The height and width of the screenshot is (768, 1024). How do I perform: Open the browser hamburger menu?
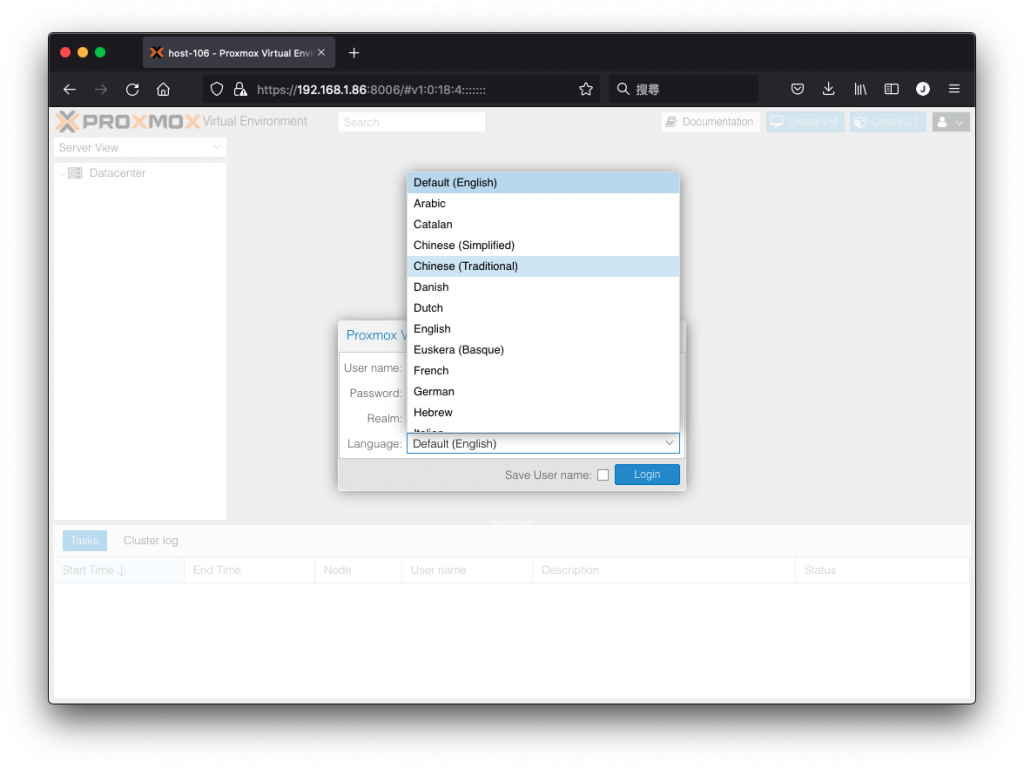click(x=954, y=89)
